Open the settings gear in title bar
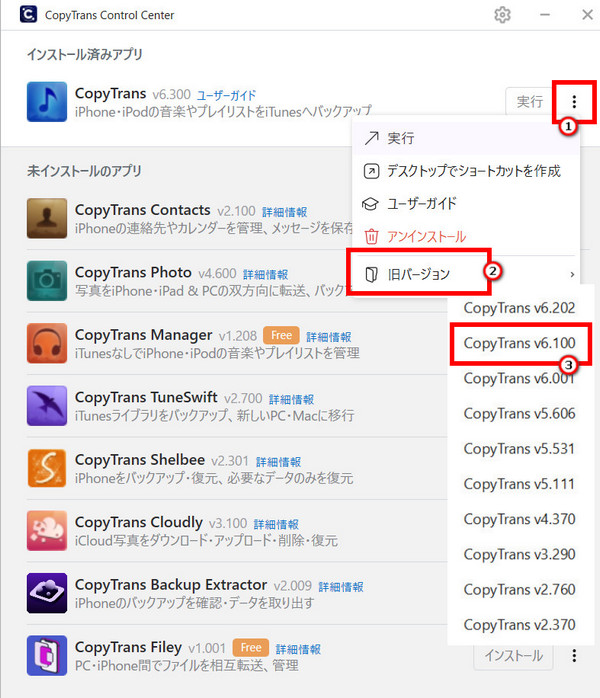Screen dimensions: 600x698 coord(502,15)
